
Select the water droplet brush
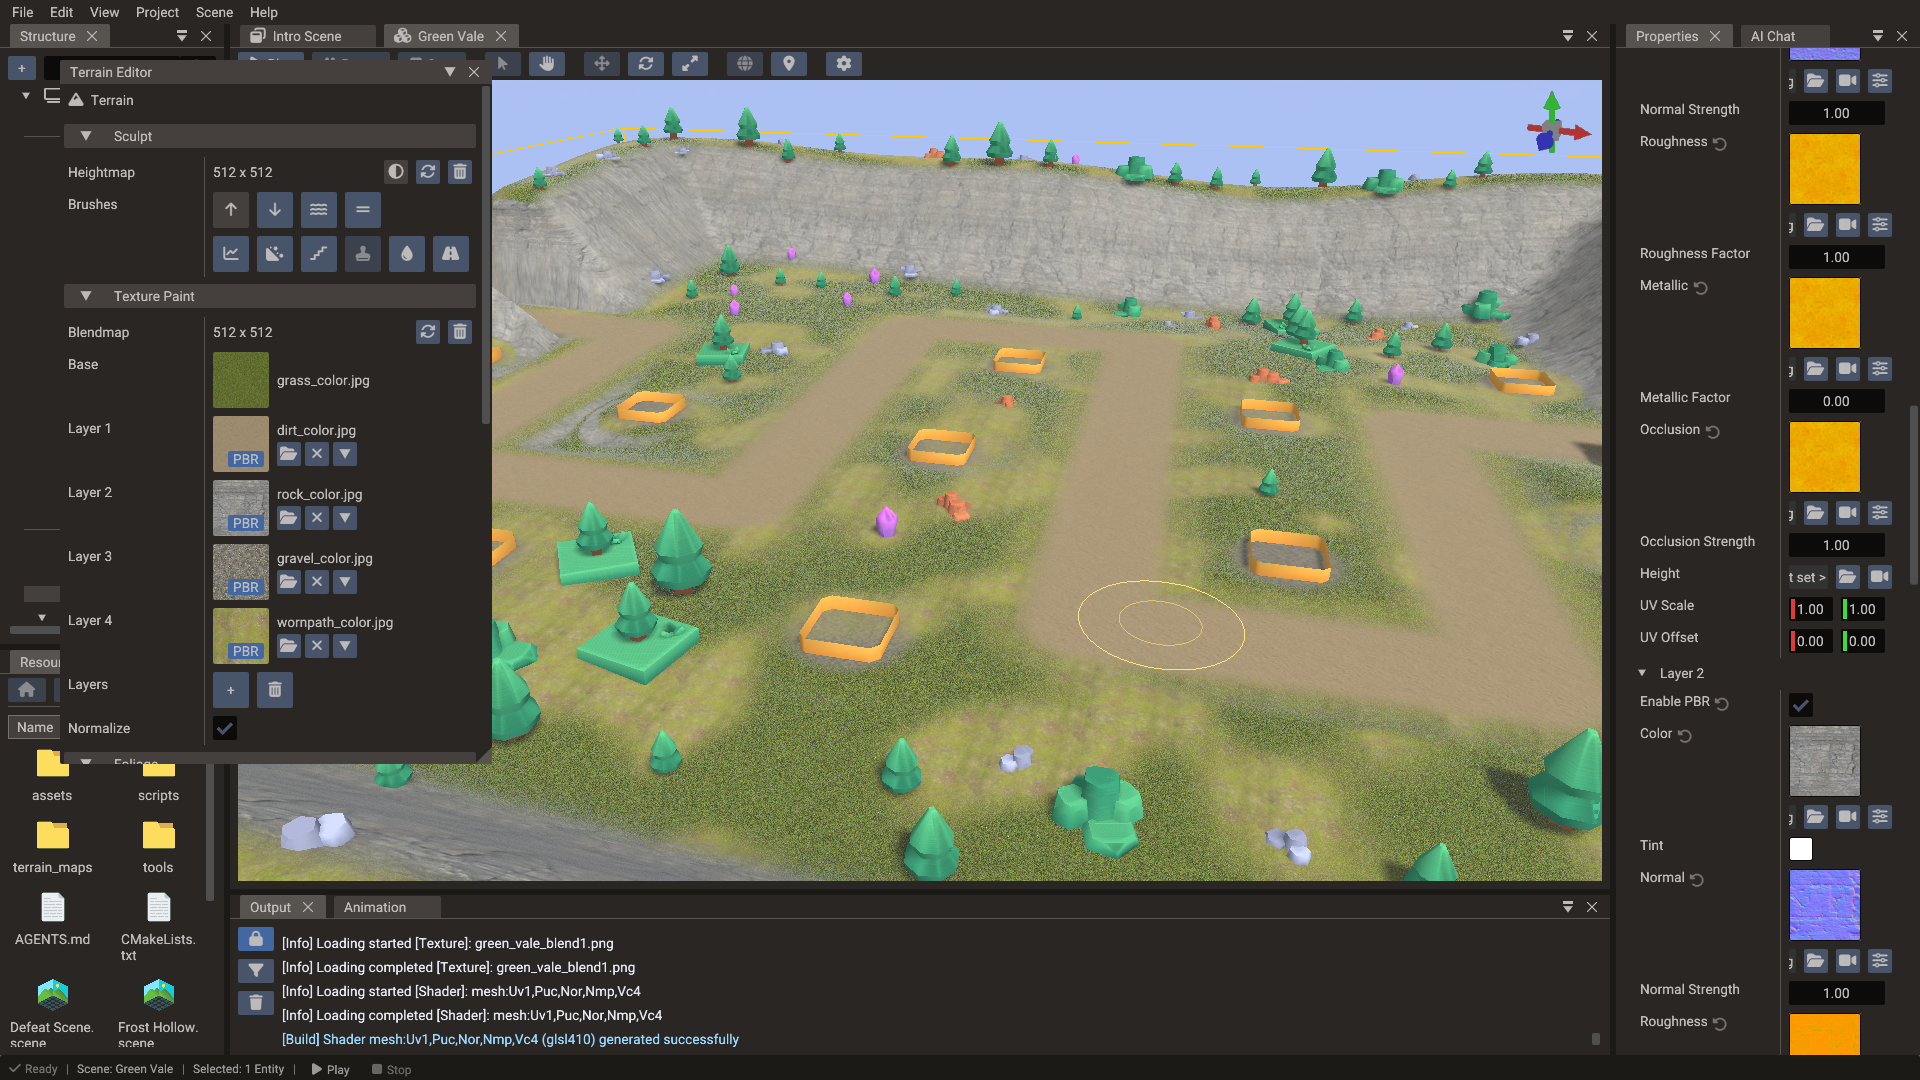[x=407, y=254]
